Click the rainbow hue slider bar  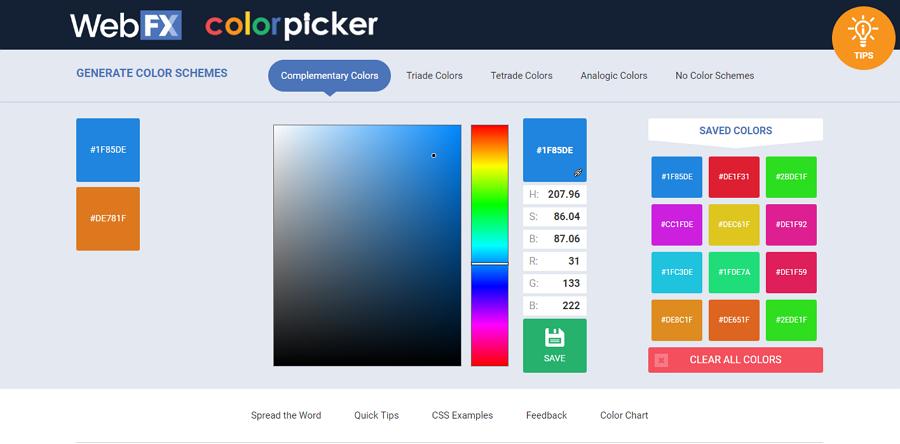coord(490,245)
